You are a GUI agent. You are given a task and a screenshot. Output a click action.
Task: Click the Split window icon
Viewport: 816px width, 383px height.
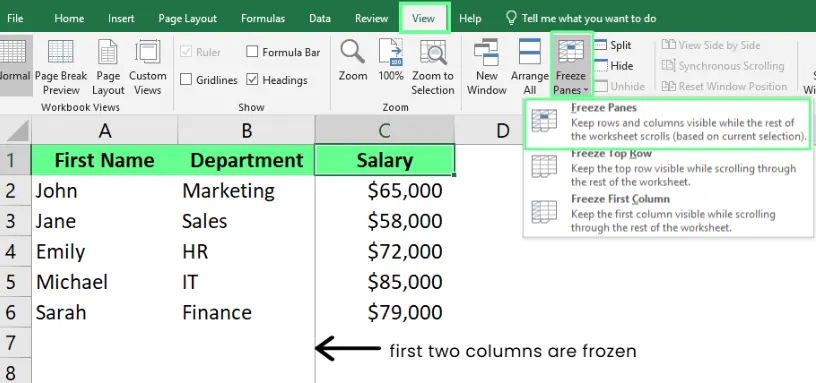pos(601,45)
